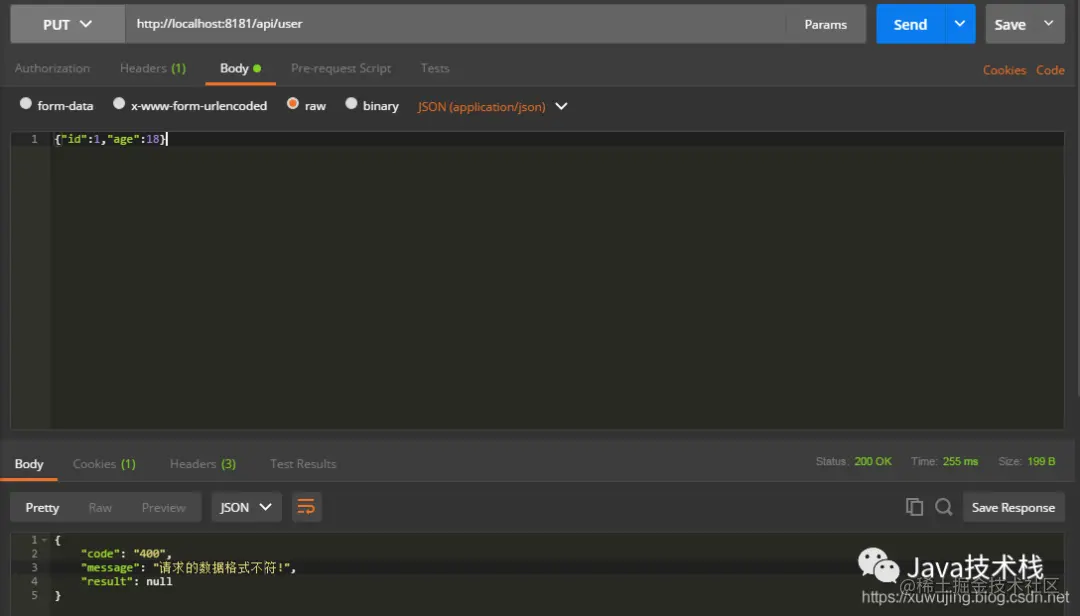Expand Save options arrow
The width and height of the screenshot is (1080, 616).
(1049, 24)
